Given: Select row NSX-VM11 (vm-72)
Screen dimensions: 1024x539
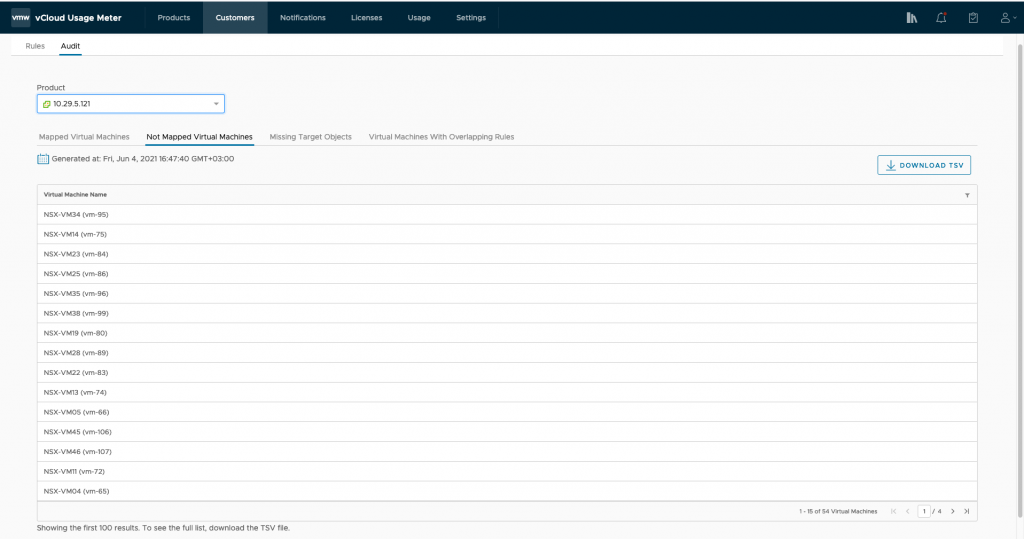Looking at the screenshot, I should [x=507, y=471].
